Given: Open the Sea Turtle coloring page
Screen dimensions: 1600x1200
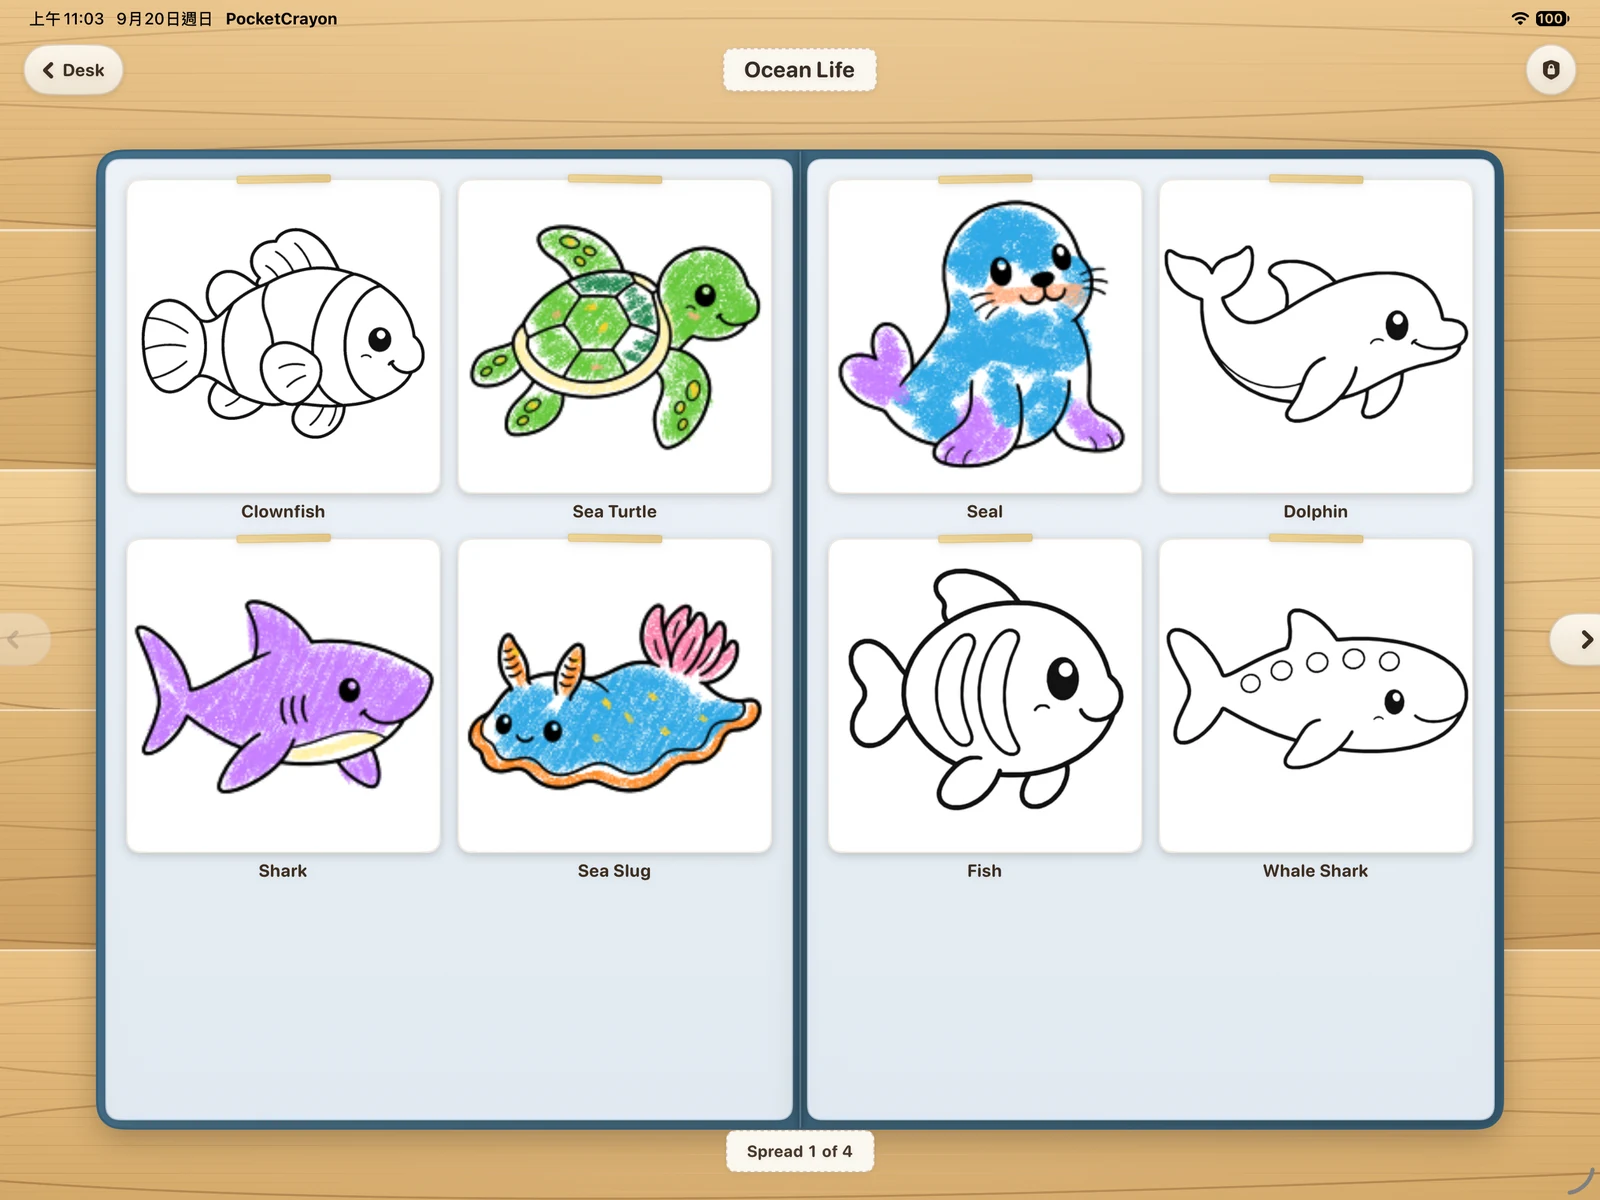Looking at the screenshot, I should [614, 336].
